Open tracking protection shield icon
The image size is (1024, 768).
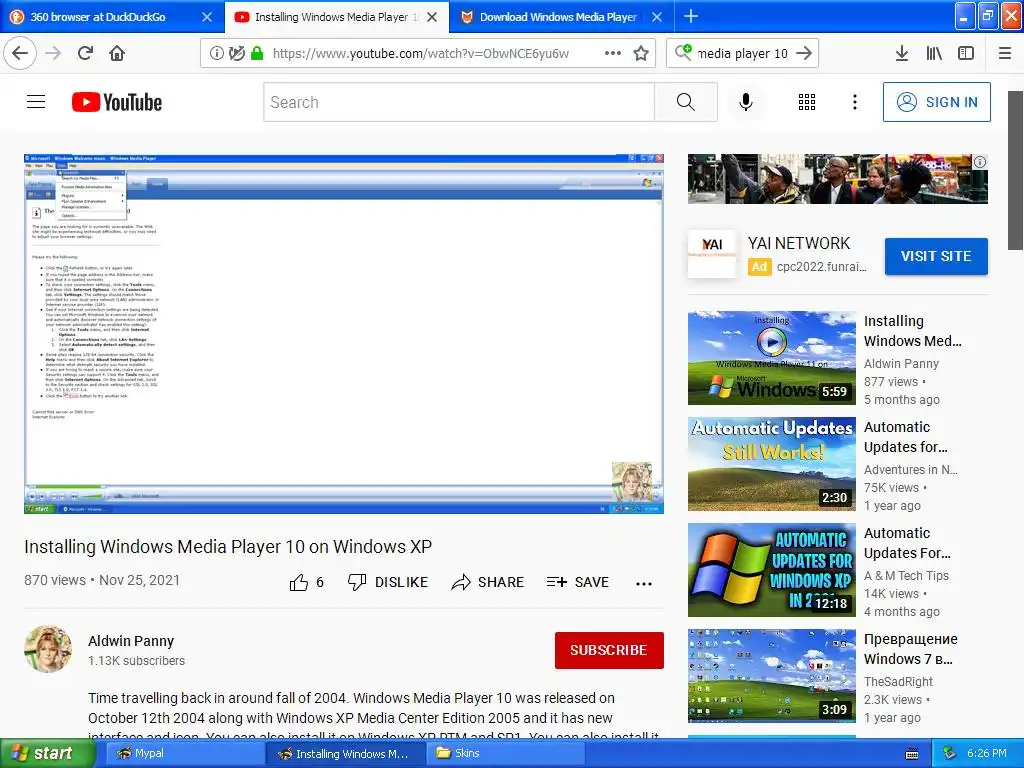tap(236, 53)
